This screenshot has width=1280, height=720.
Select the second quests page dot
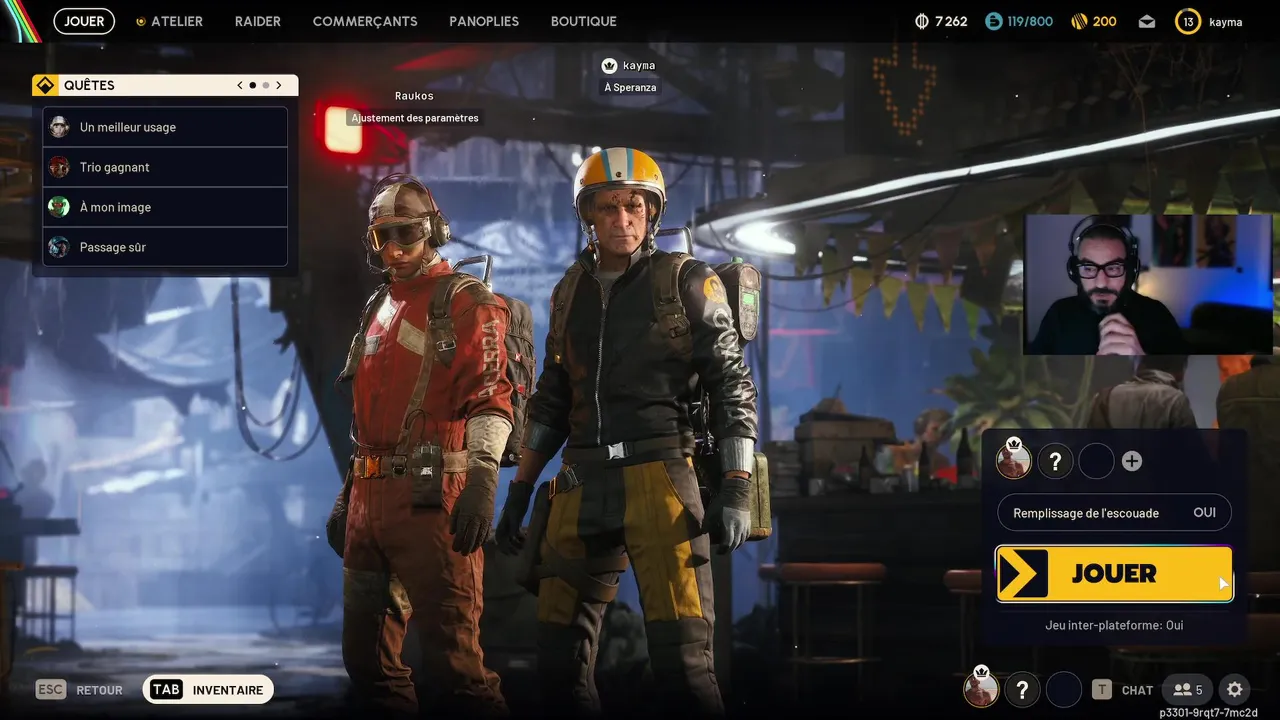click(265, 85)
